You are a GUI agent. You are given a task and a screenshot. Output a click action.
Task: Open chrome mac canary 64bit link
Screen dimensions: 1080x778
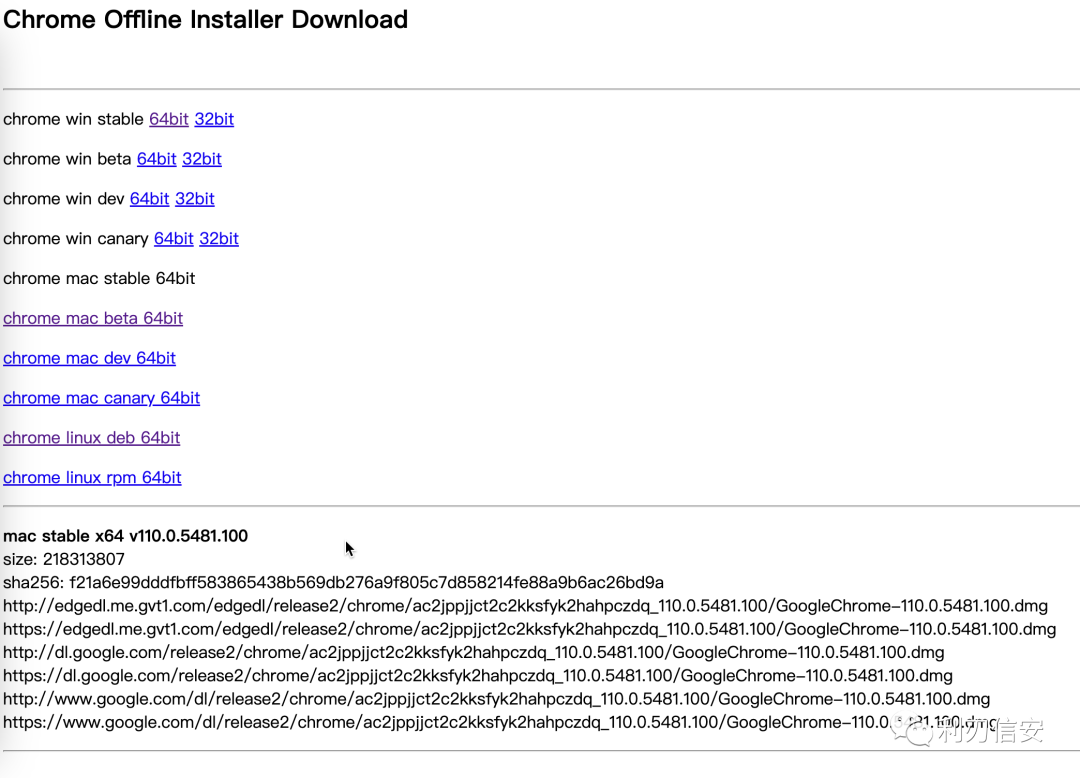pyautogui.click(x=101, y=398)
